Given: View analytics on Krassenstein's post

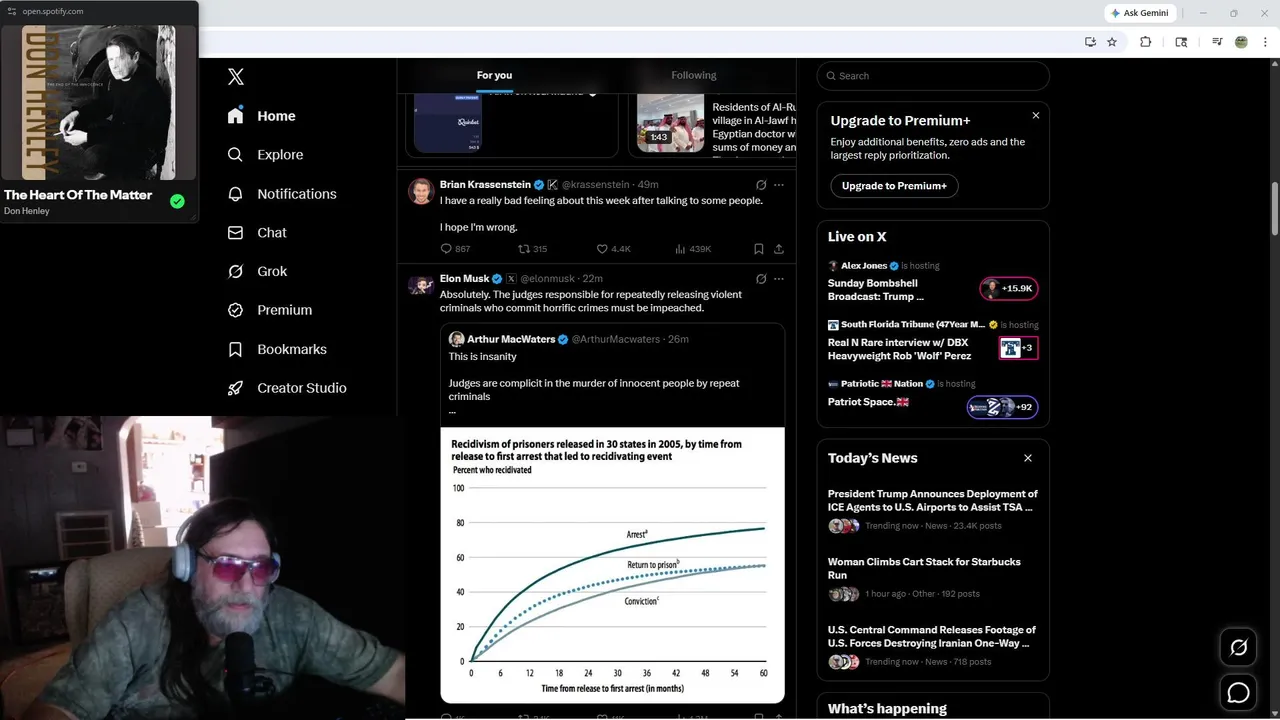Looking at the screenshot, I should (693, 249).
